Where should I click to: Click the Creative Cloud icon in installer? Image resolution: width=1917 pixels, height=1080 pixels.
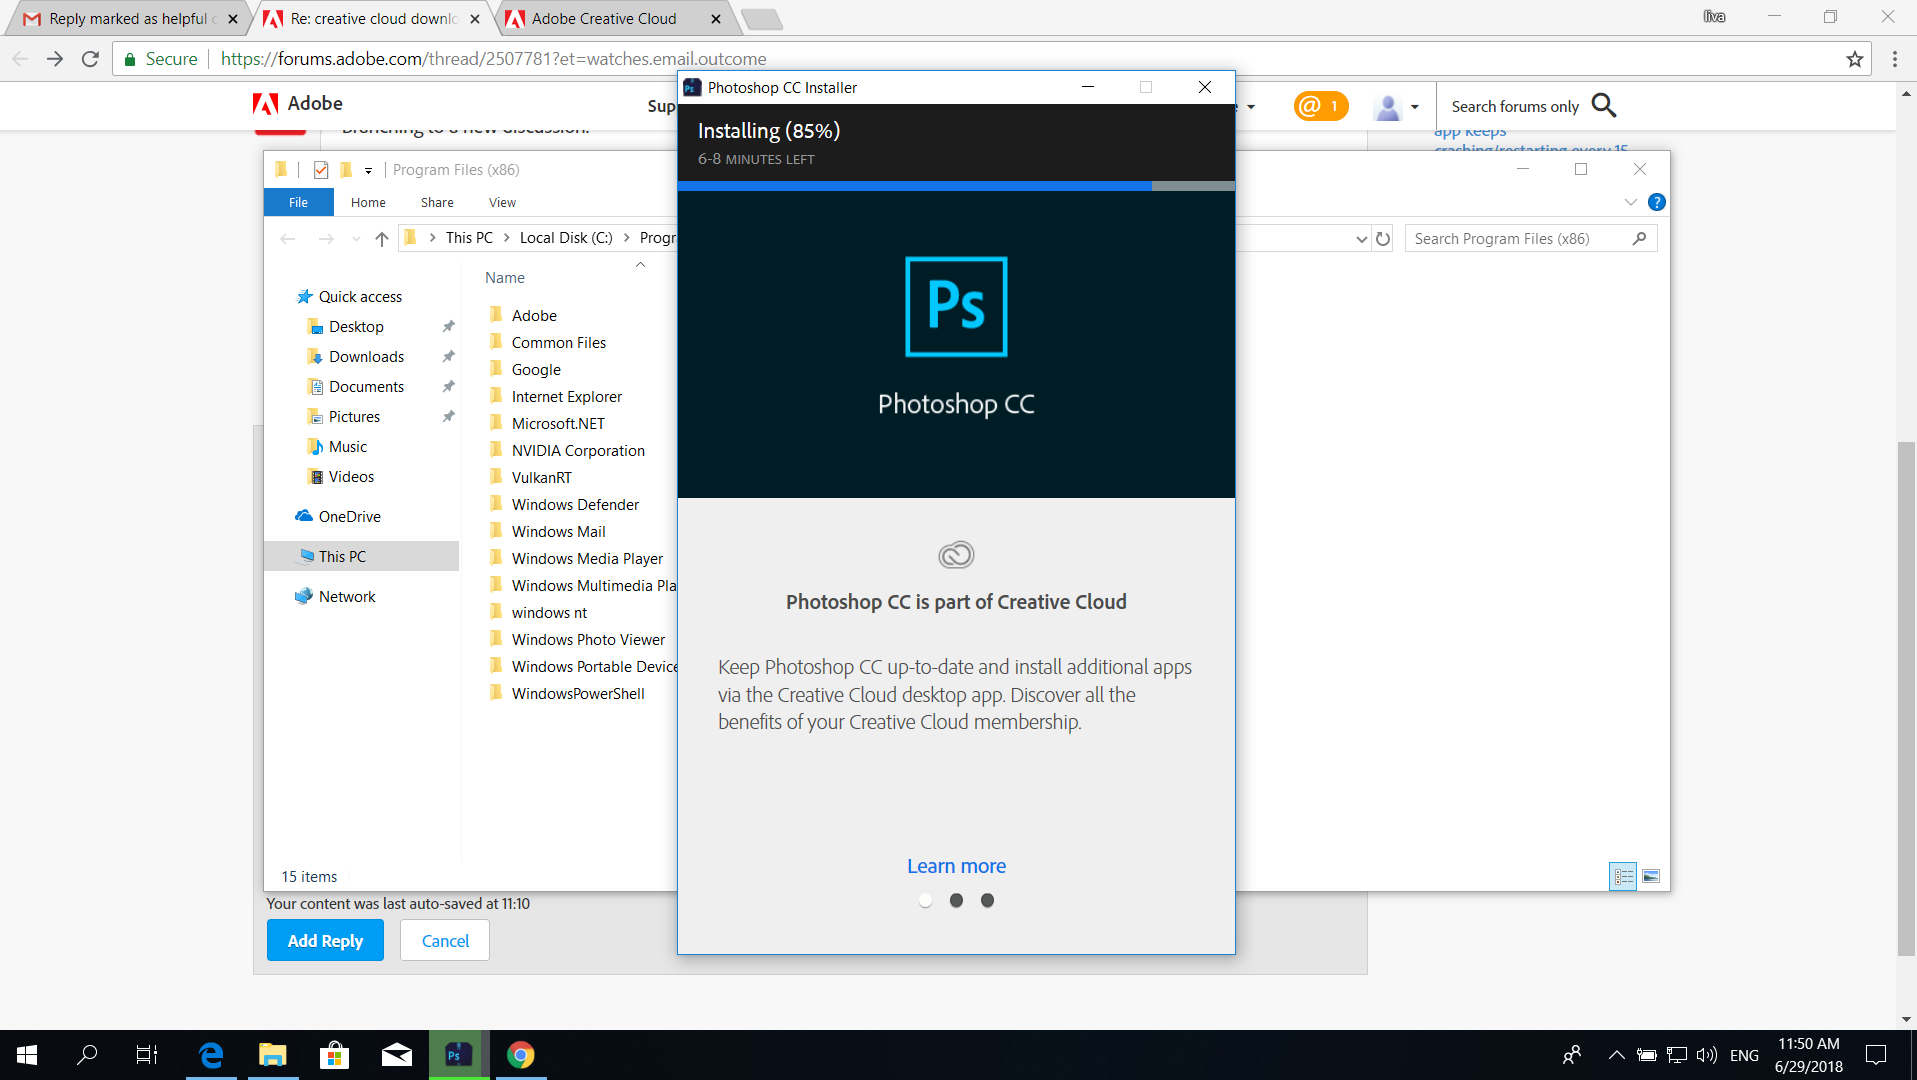click(x=956, y=554)
